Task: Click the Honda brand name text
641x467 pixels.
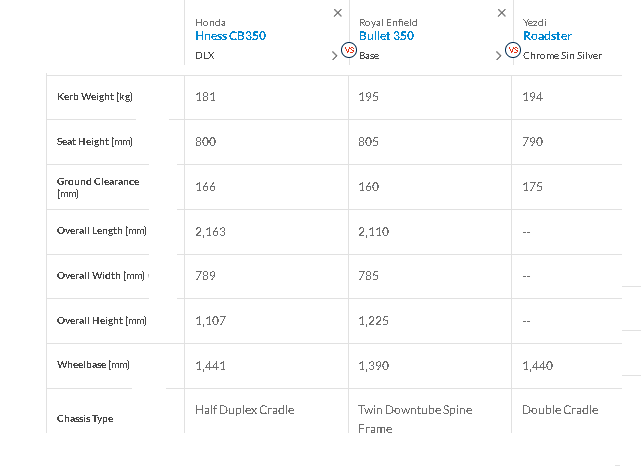Action: click(x=210, y=22)
